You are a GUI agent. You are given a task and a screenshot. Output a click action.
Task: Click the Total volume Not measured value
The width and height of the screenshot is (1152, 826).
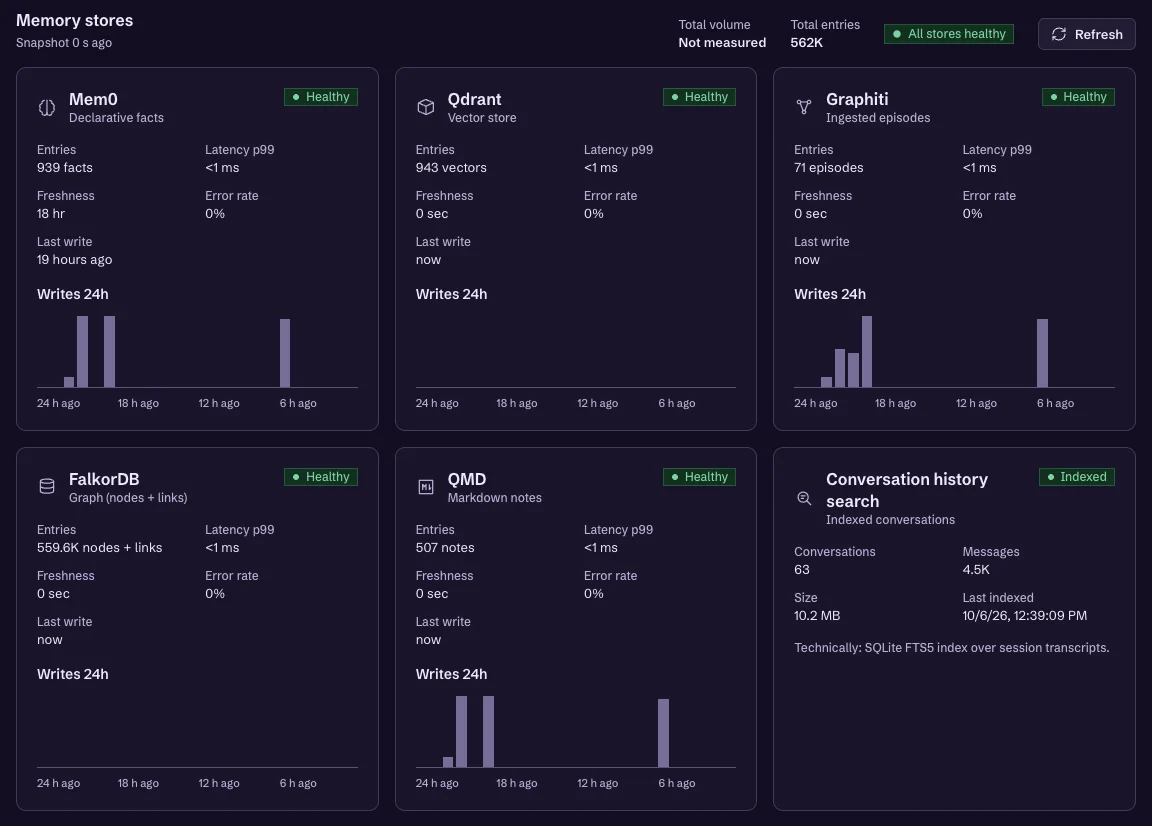pyautogui.click(x=721, y=43)
